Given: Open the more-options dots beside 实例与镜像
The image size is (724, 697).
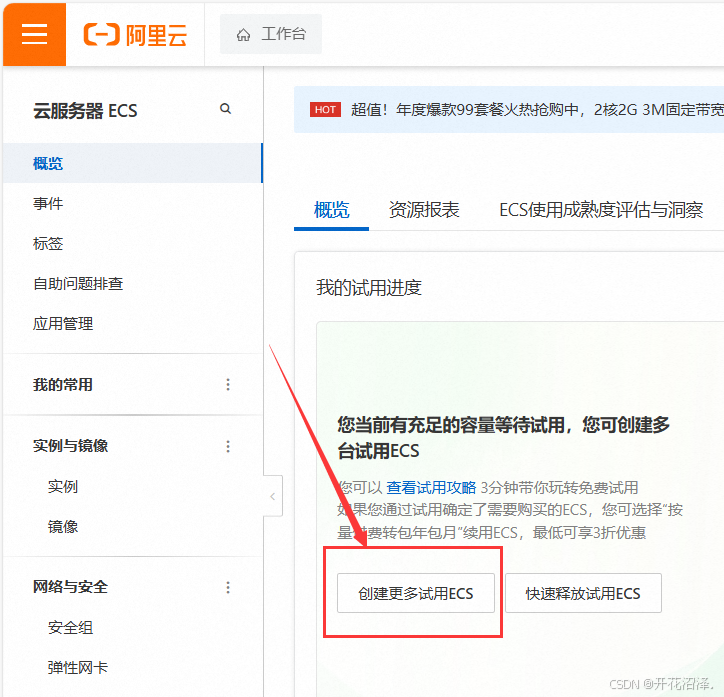Looking at the screenshot, I should [x=228, y=446].
